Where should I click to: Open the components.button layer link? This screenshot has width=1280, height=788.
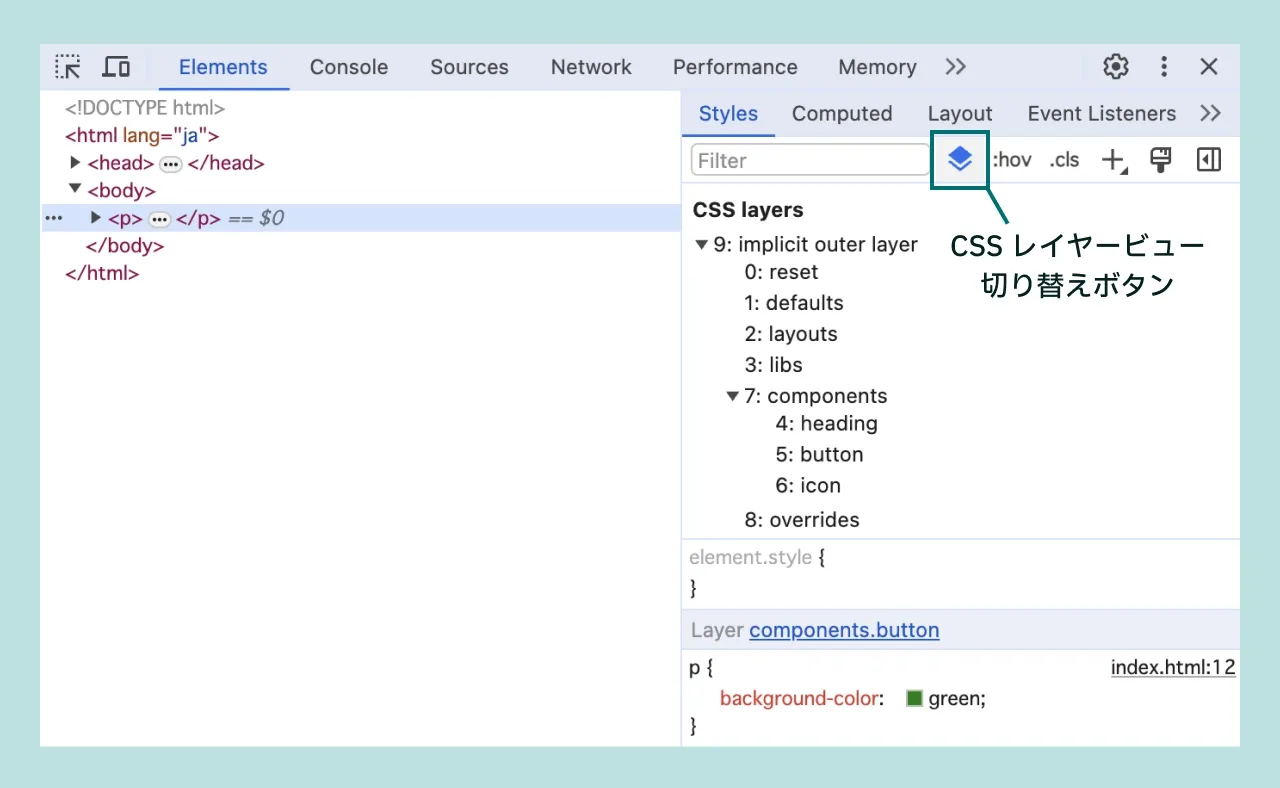844,630
